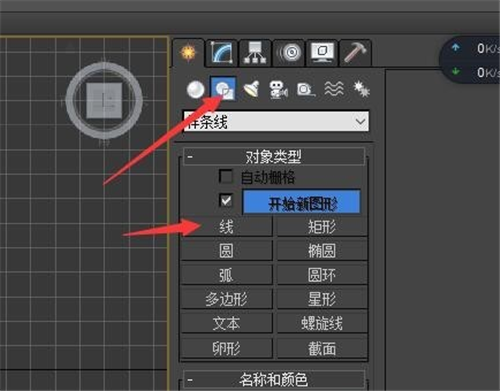Viewport: 500px width, 391px height.
Task: Select the Space Warps wave icon
Action: click(334, 89)
